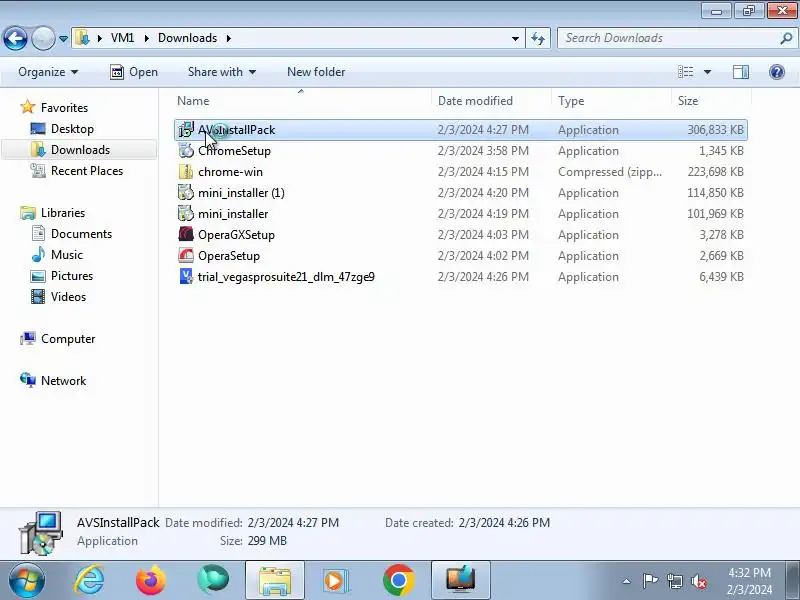This screenshot has height=600, width=800.
Task: Click the 2/3/2024 4:03 PM date cell
Action: pos(483,235)
